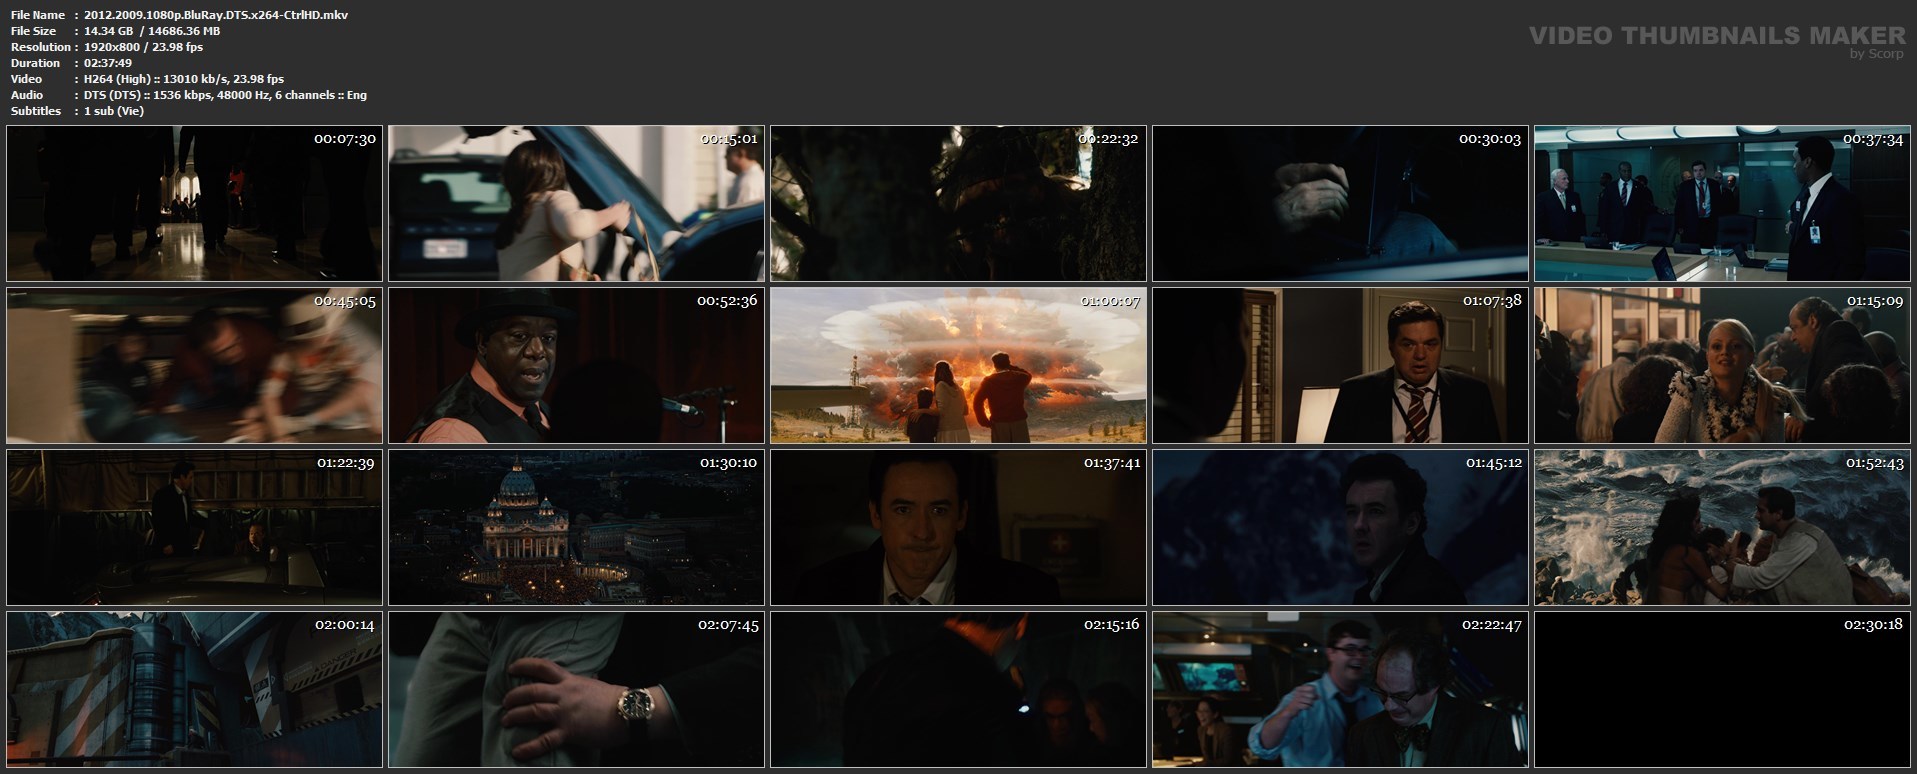Open the thumbnail stamped 00:07:30

(x=194, y=203)
